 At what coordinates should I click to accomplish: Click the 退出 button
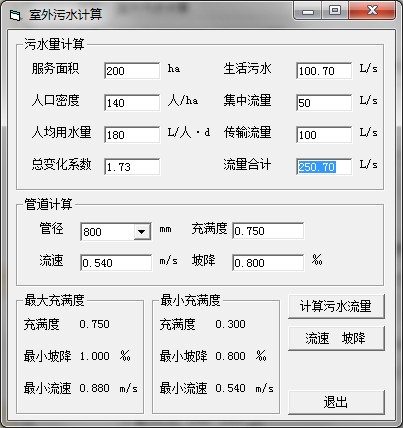[336, 402]
